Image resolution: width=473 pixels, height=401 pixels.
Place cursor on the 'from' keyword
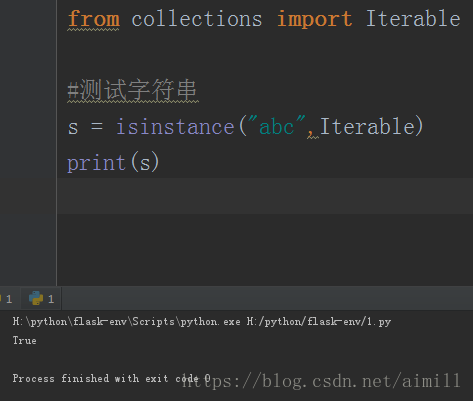[94, 19]
